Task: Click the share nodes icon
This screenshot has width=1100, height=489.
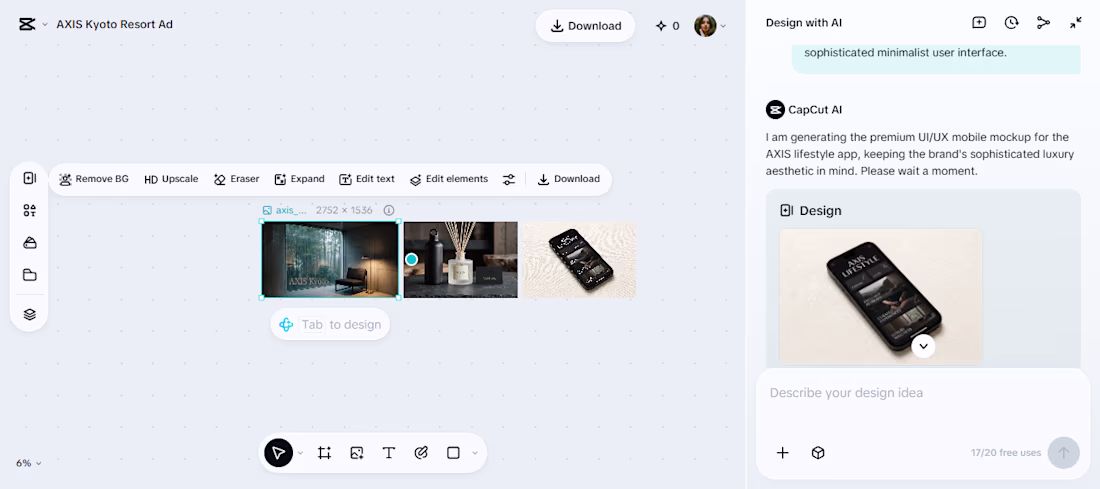Action: 1043,22
